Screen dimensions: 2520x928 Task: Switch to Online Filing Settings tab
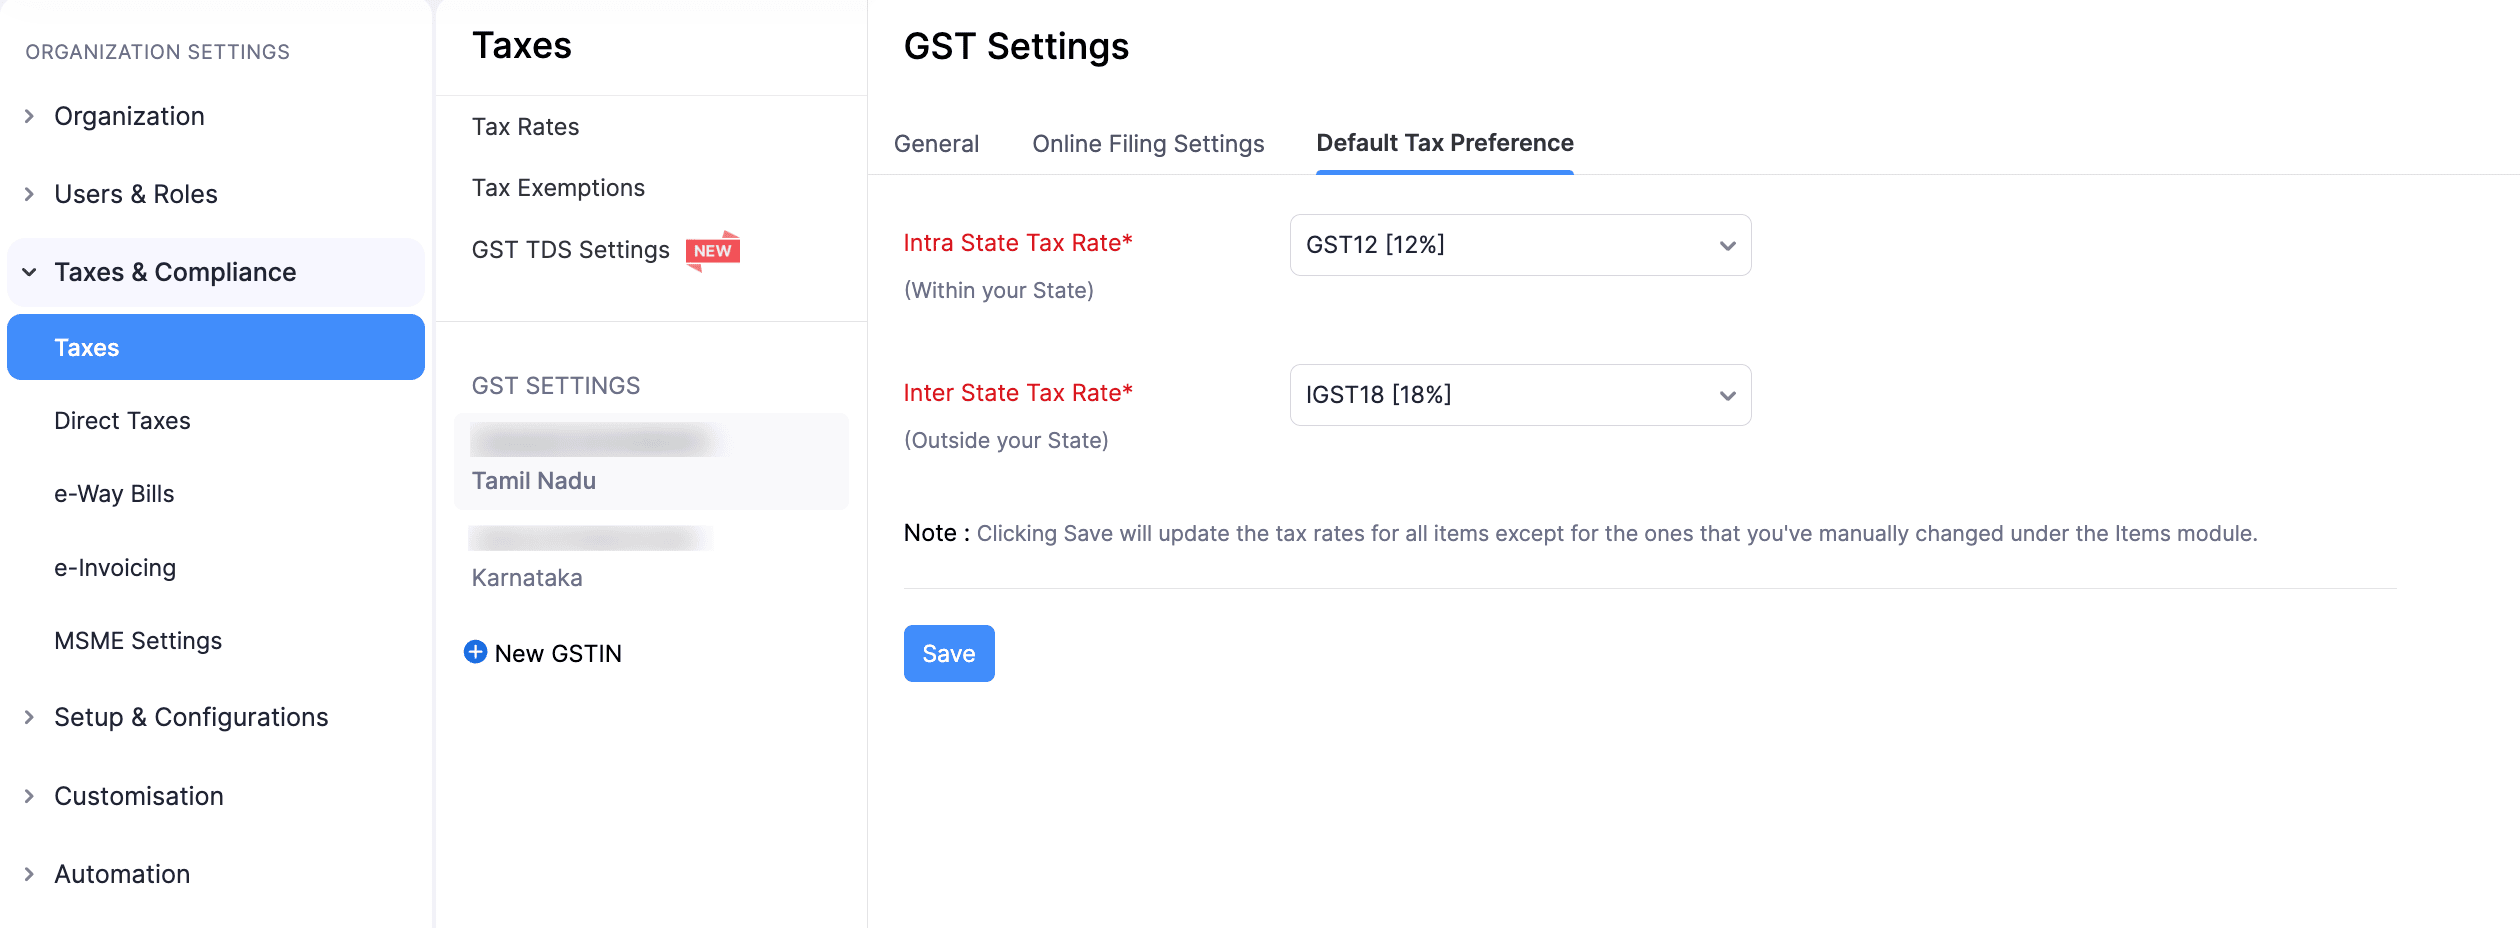click(1148, 144)
